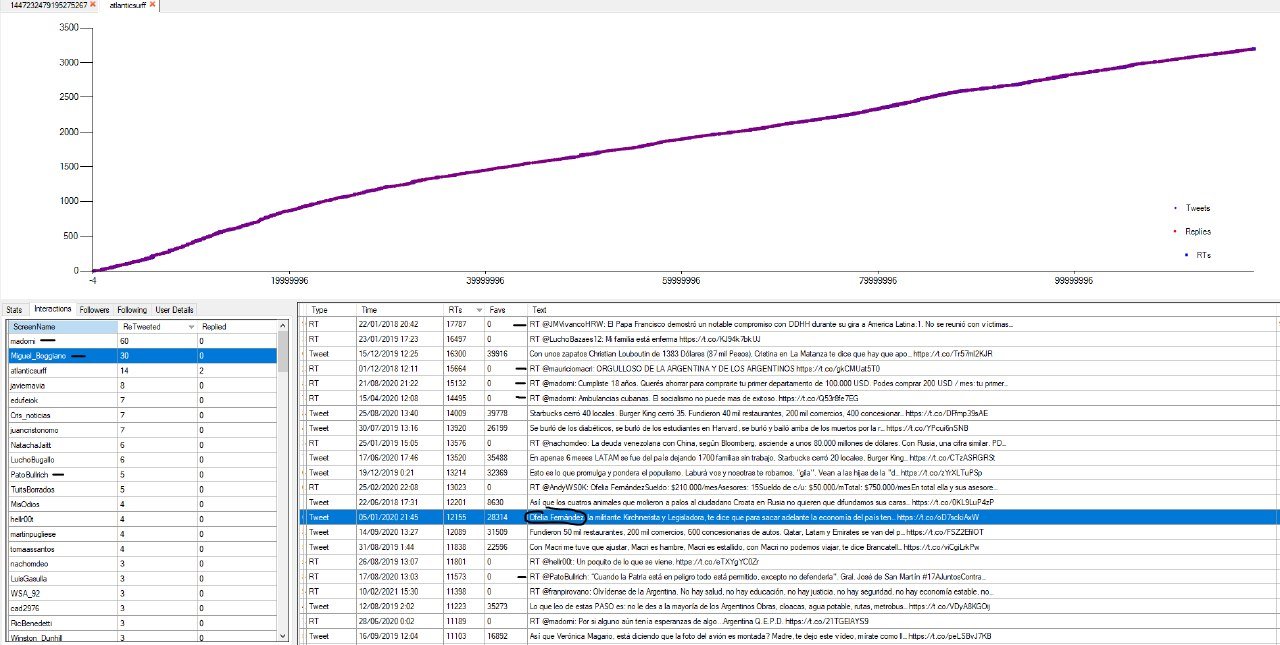Viewport: 1280px width, 645px height.
Task: Open the Followers tab
Action: tap(95, 310)
